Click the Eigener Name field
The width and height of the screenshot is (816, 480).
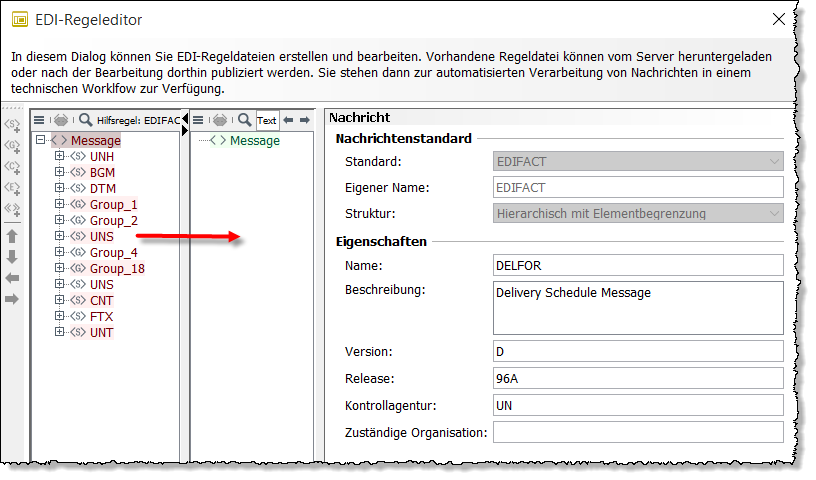(638, 187)
